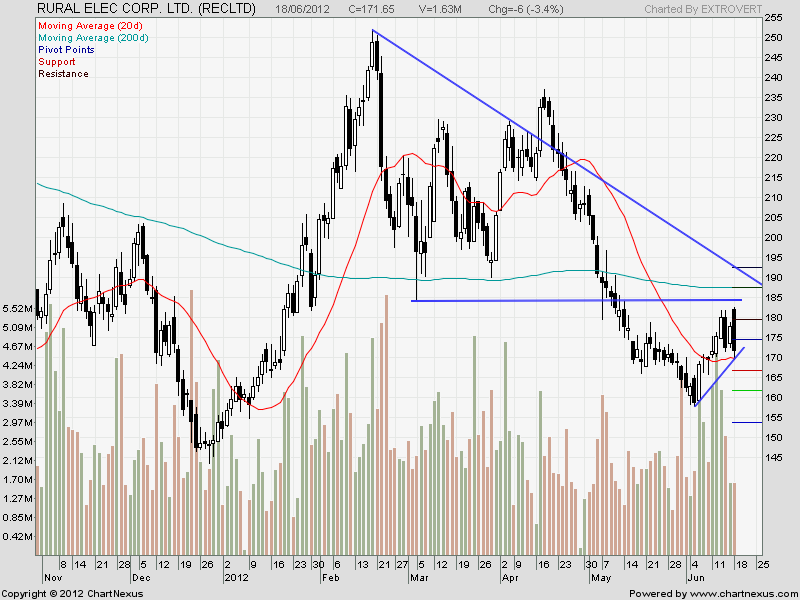Click the Feb month label on time axis
The image size is (800, 600).
(330, 578)
